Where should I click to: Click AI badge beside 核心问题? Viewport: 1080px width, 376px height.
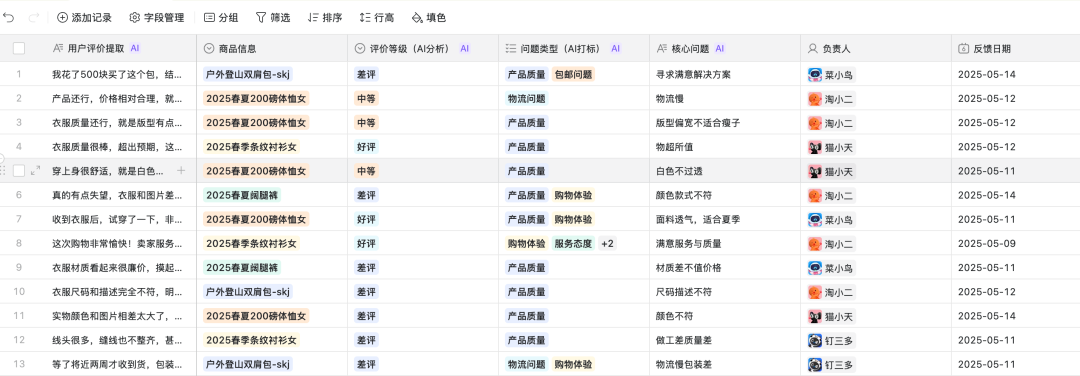coord(720,48)
